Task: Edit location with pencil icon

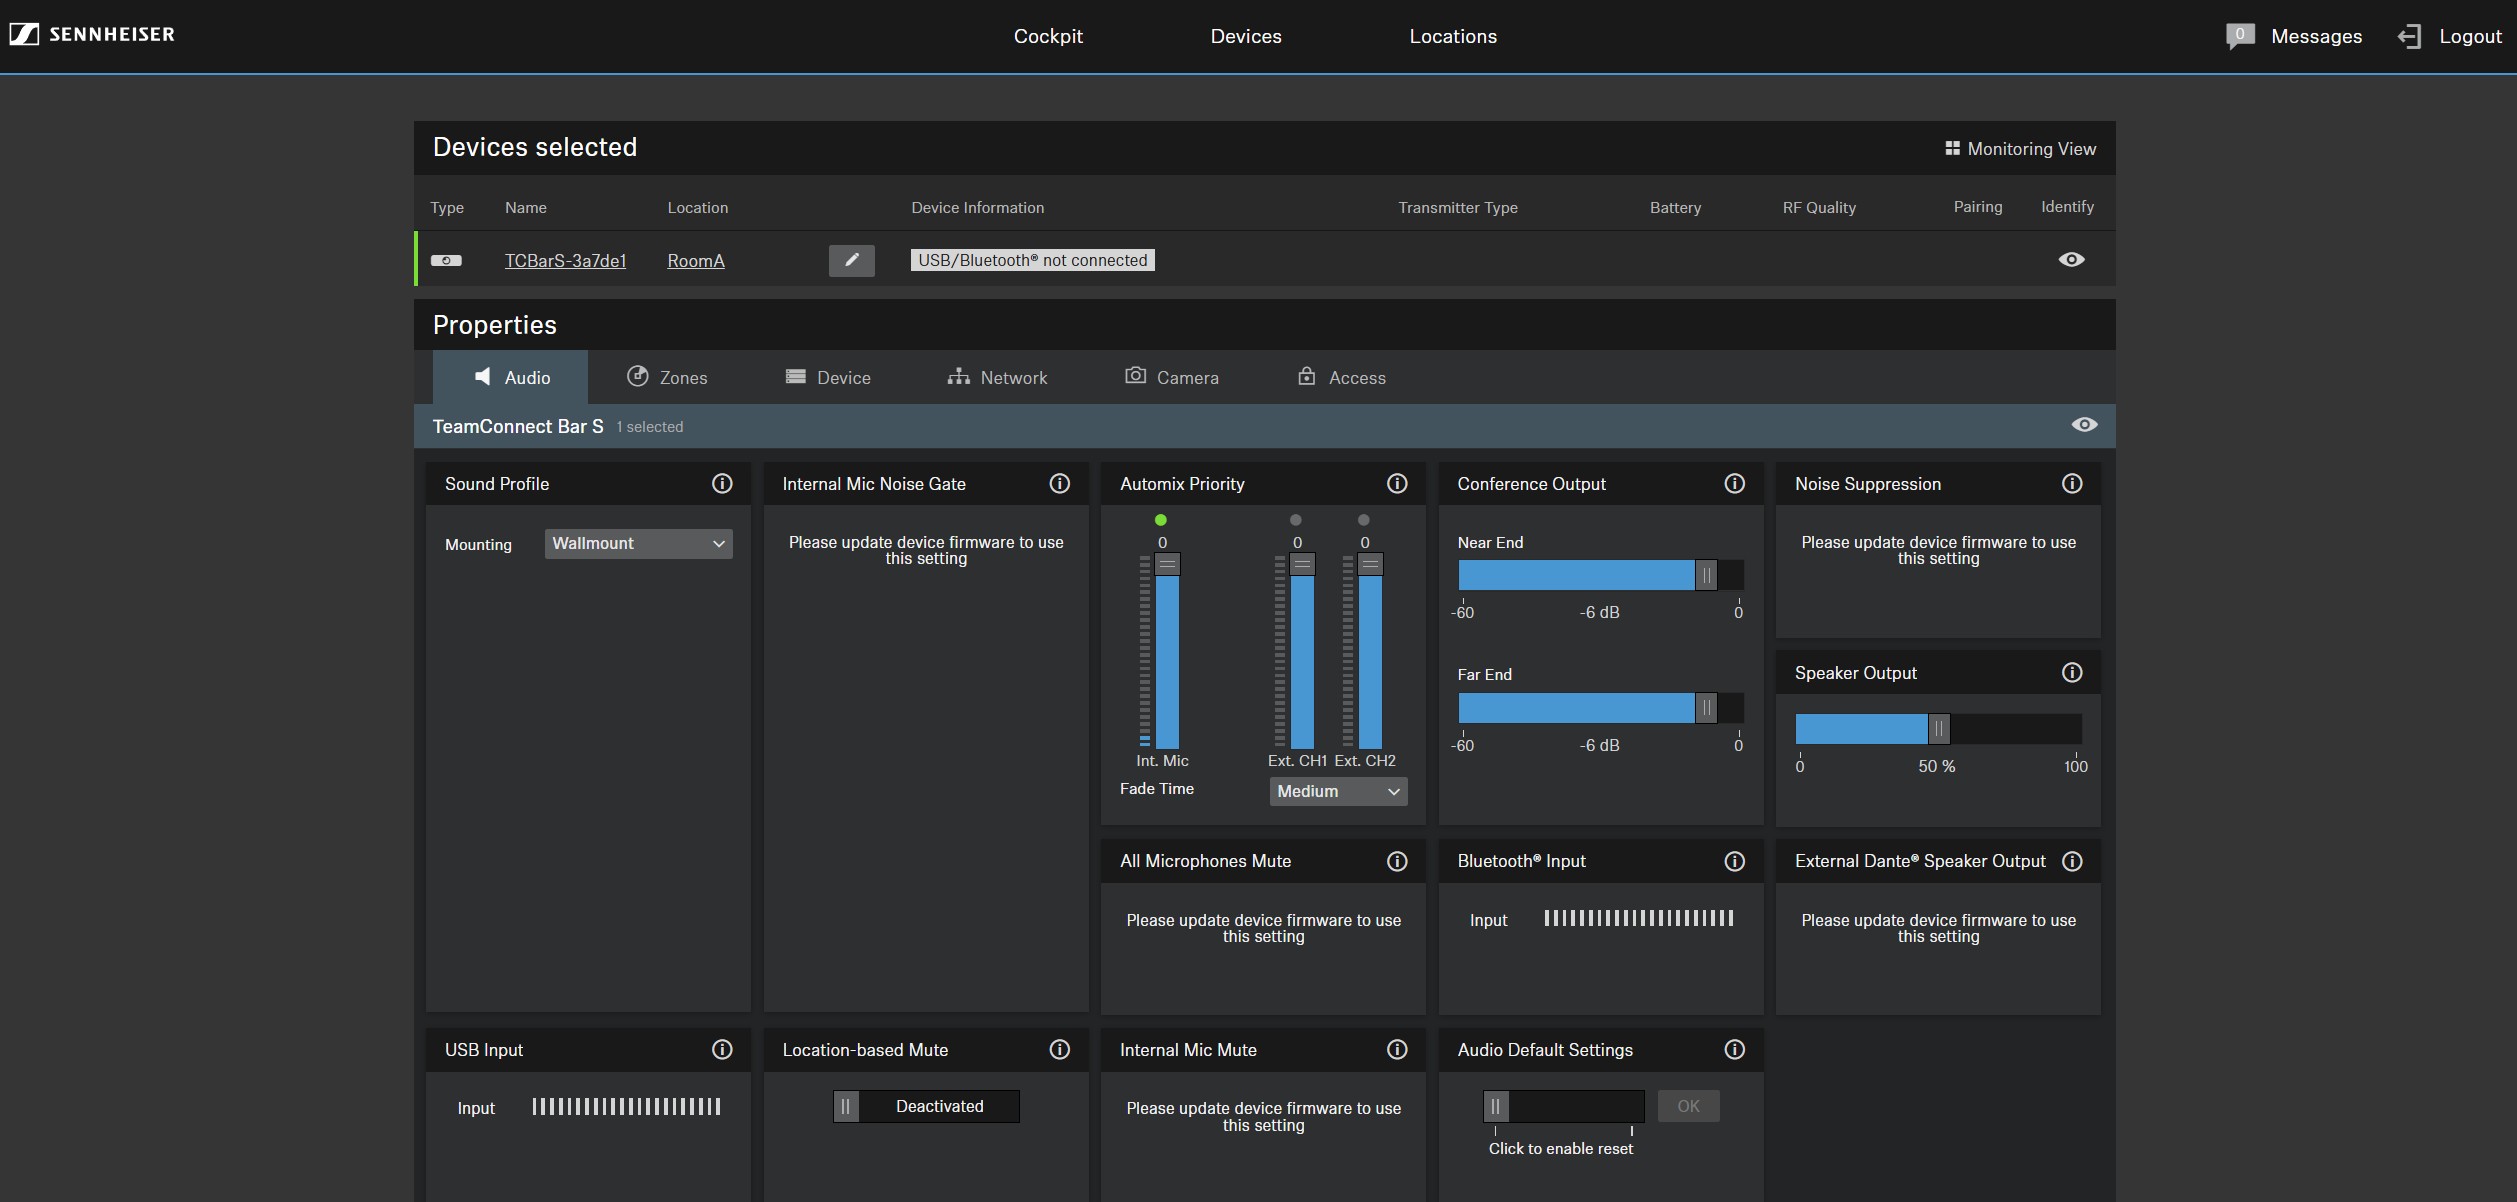Action: 852,260
